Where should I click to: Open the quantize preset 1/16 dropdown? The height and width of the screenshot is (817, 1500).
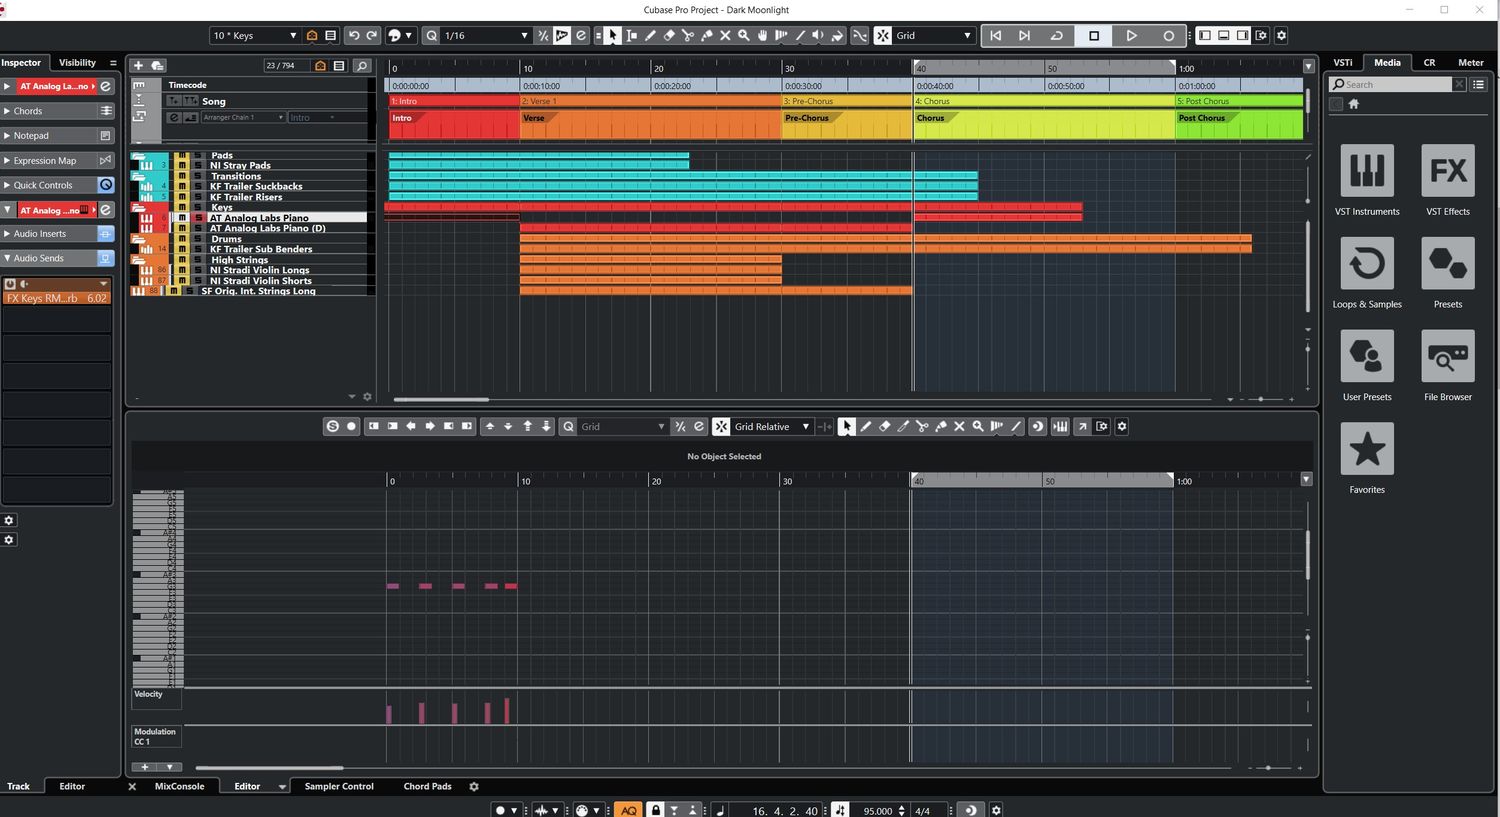(x=486, y=35)
